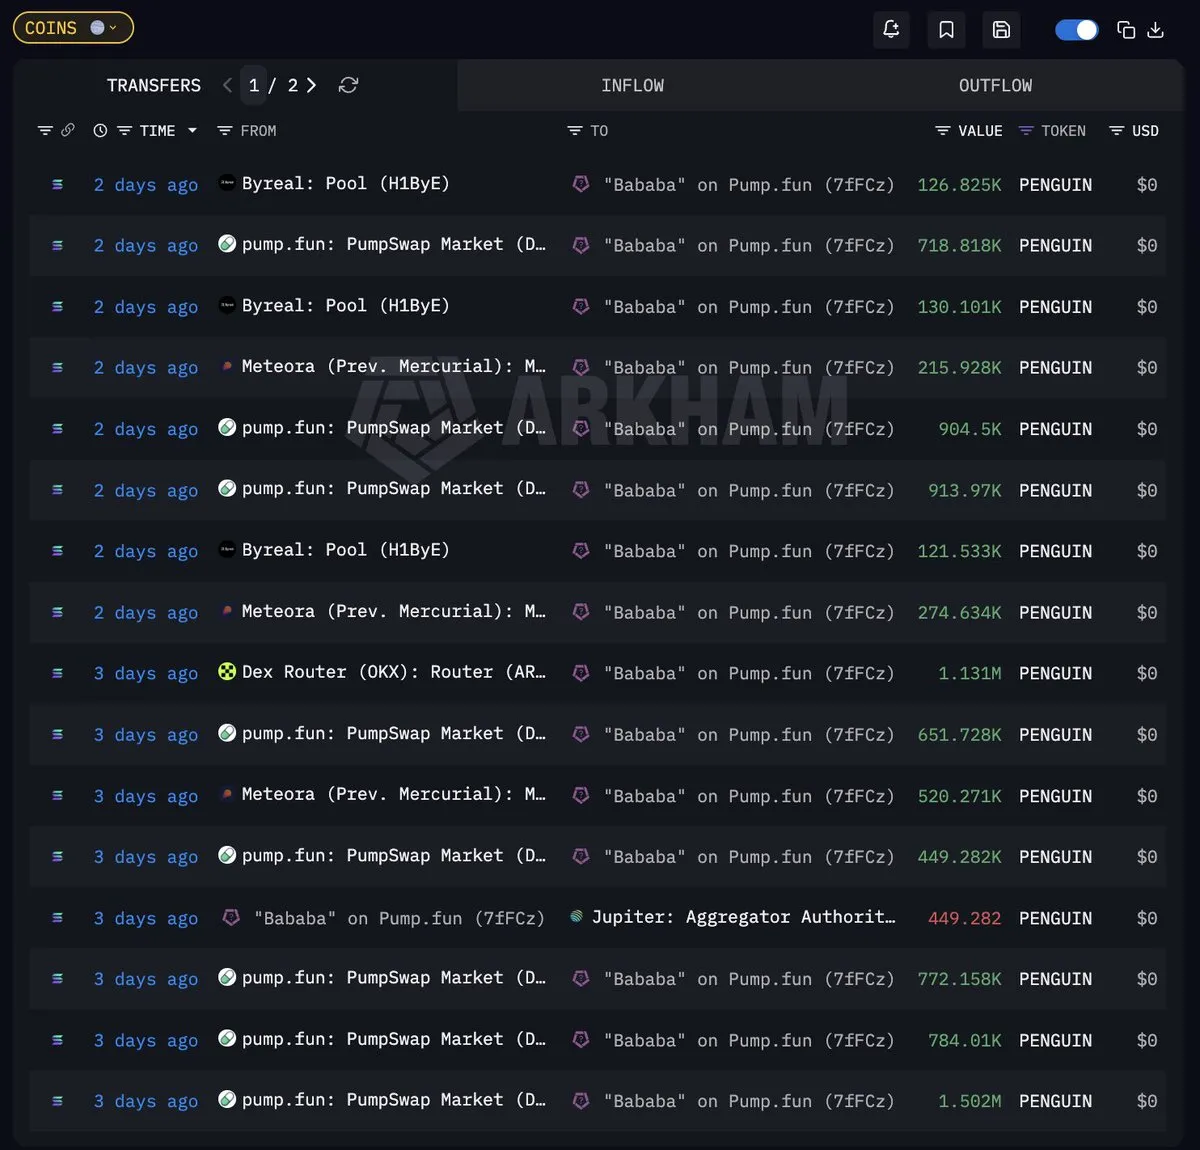Image resolution: width=1200 pixels, height=1150 pixels.
Task: Expand the TIME sort dropdown arrow
Action: click(192, 131)
